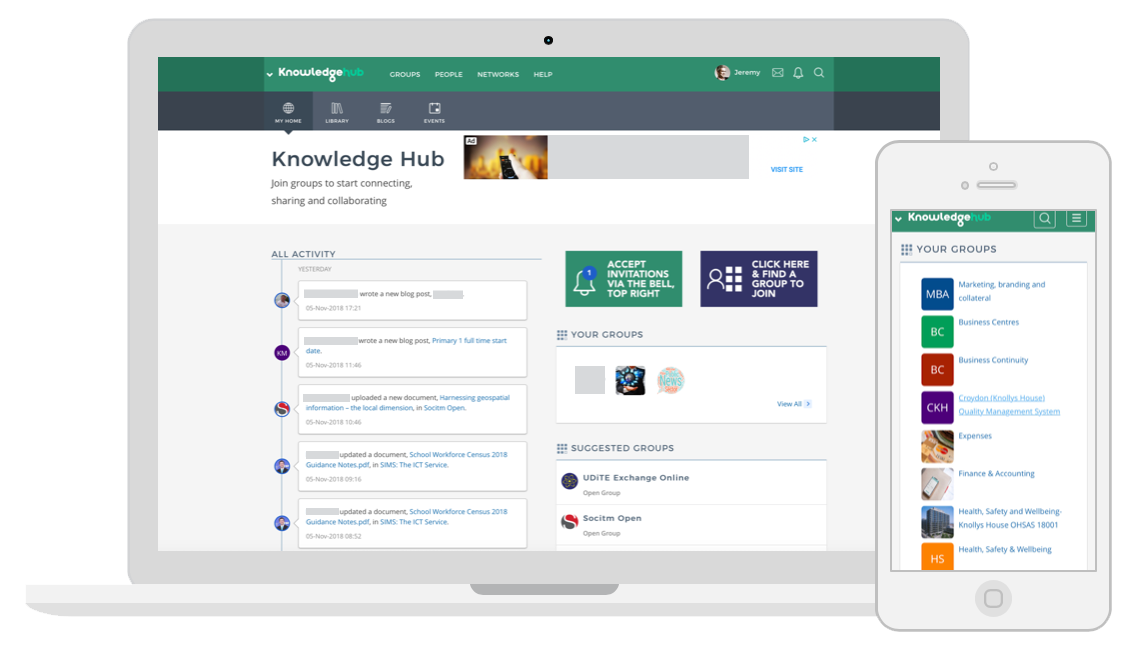The image size is (1142, 660).
Task: Tap the search icon on the phone
Action: pos(1044,219)
